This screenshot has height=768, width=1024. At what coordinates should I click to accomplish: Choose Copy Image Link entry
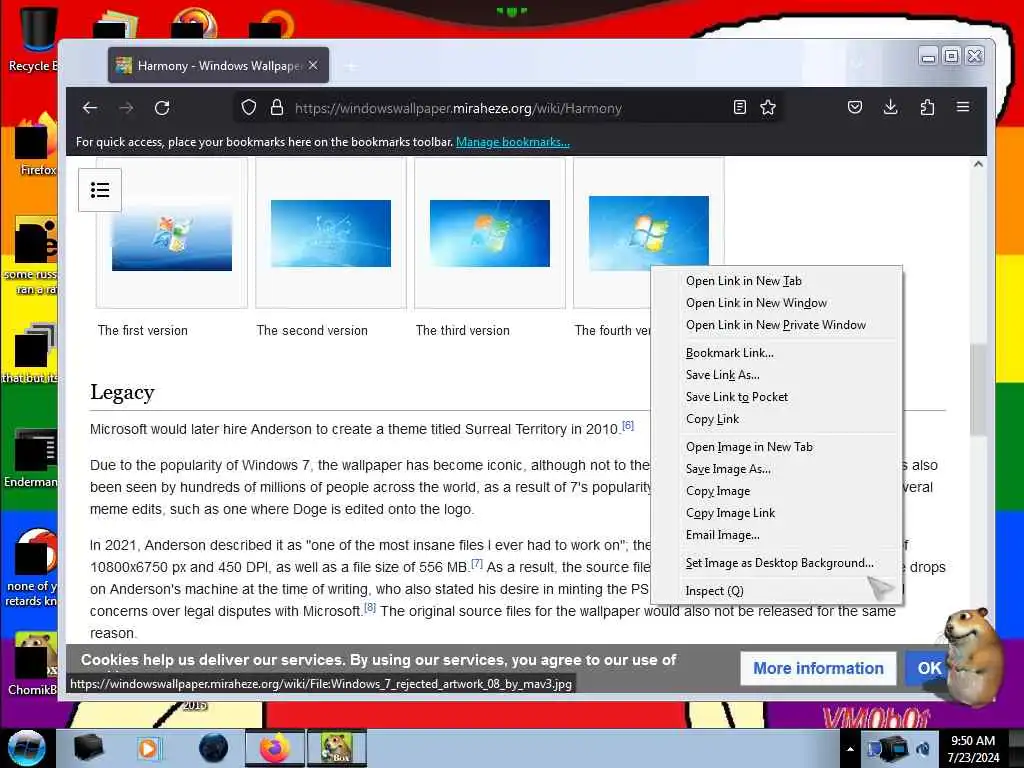pyautogui.click(x=776, y=513)
